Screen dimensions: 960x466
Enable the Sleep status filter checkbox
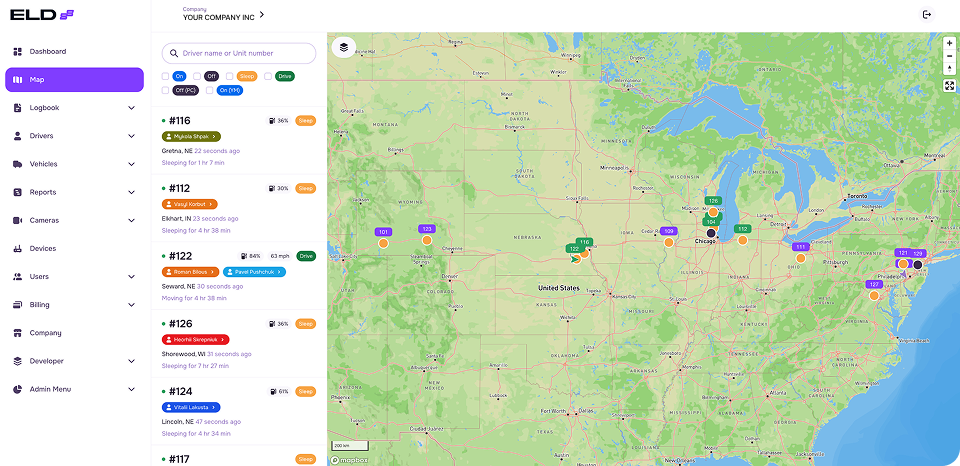pyautogui.click(x=230, y=76)
